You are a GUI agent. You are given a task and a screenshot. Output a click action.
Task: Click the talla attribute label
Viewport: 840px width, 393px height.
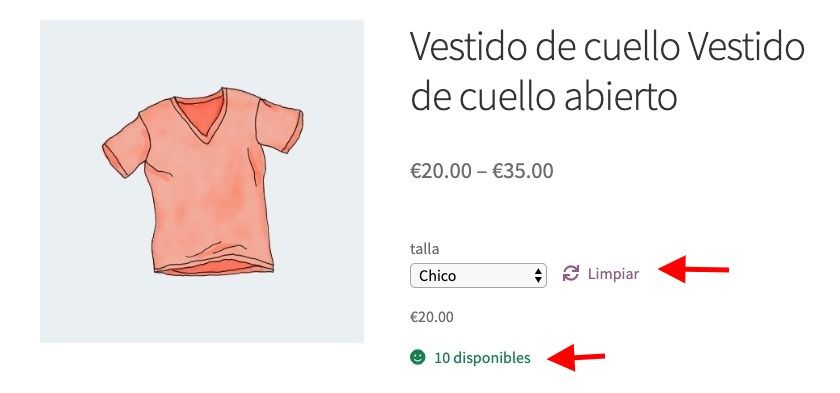[424, 248]
